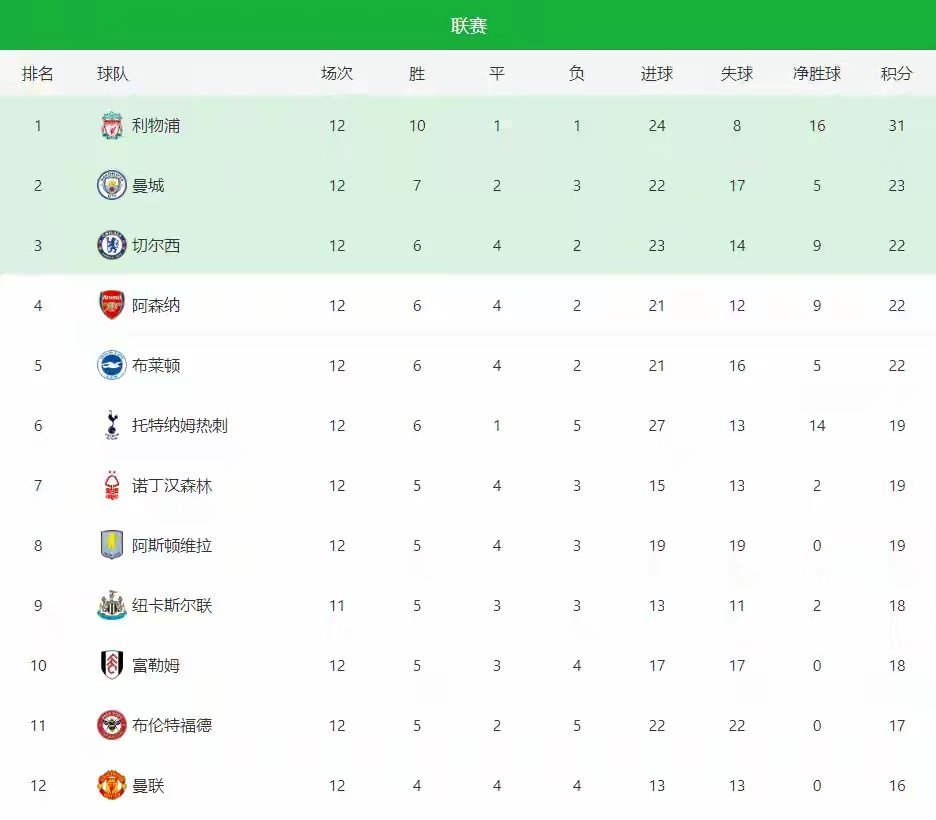Click the 排名 column header
Viewport: 936px width, 820px height.
pyautogui.click(x=38, y=74)
